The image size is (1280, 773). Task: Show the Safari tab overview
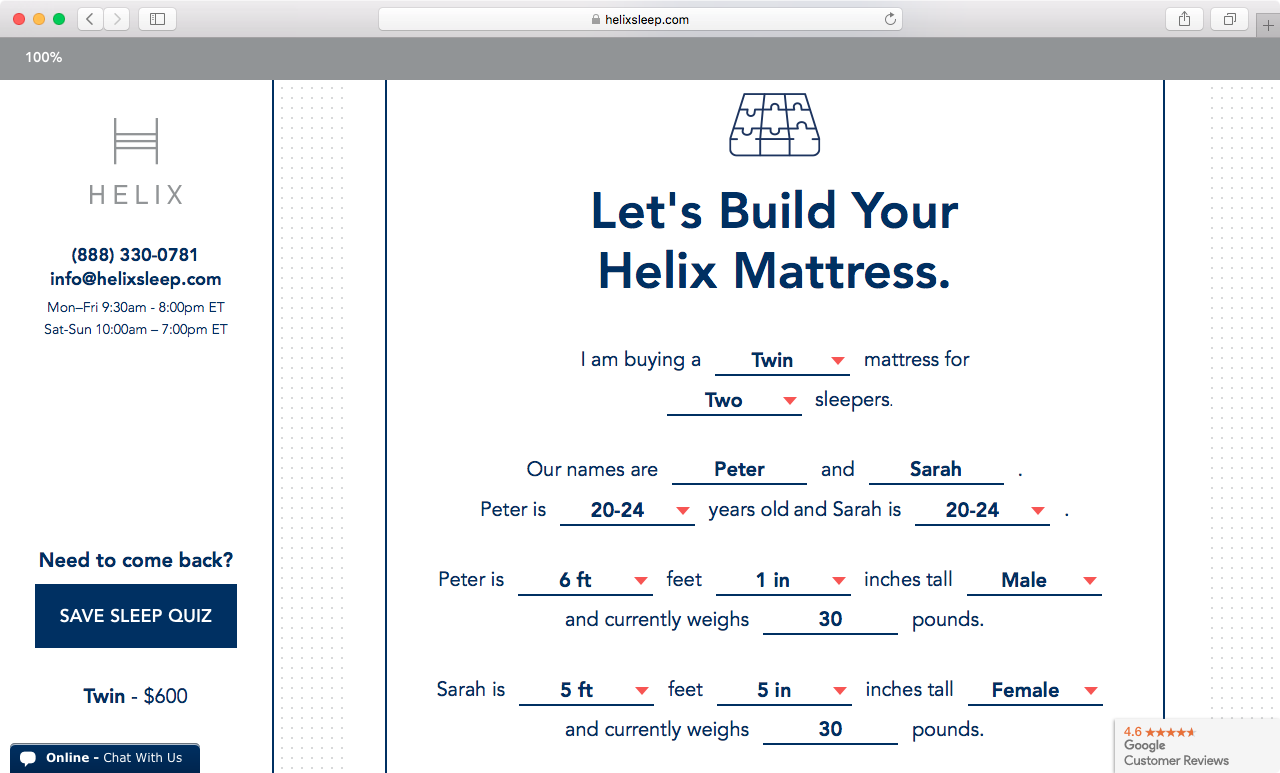point(1230,19)
